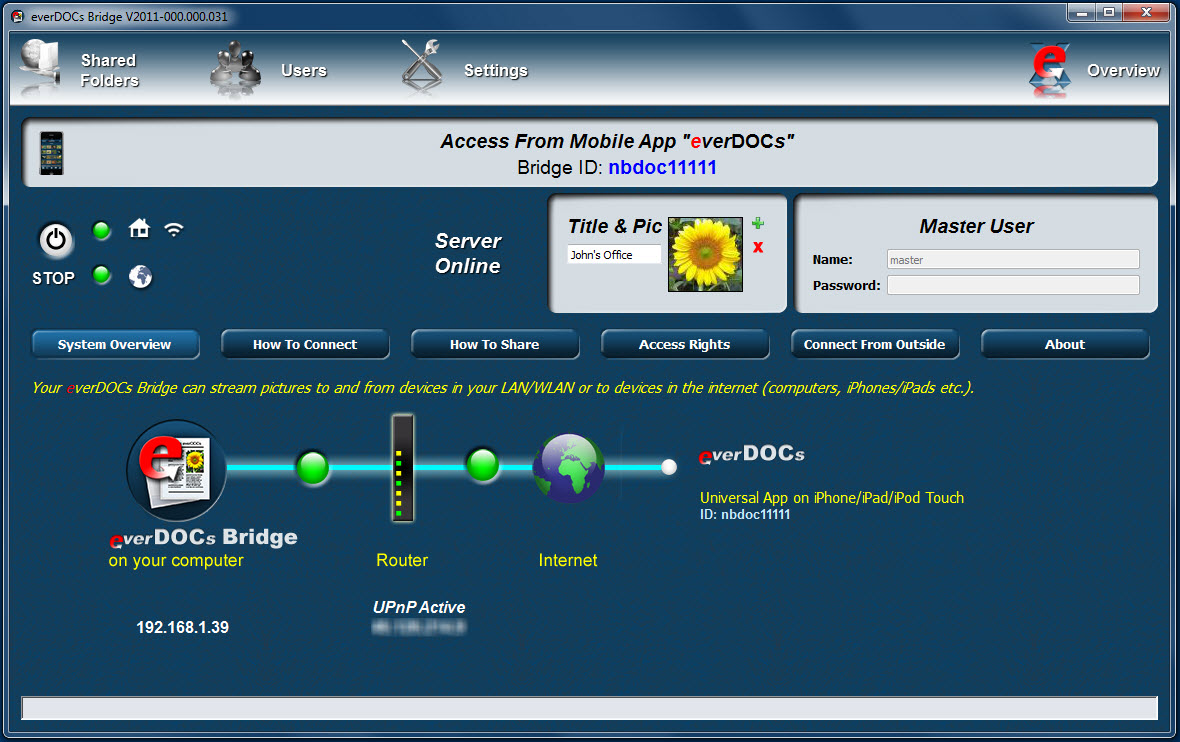
Task: Stop the server with the power button
Action: click(x=56, y=240)
